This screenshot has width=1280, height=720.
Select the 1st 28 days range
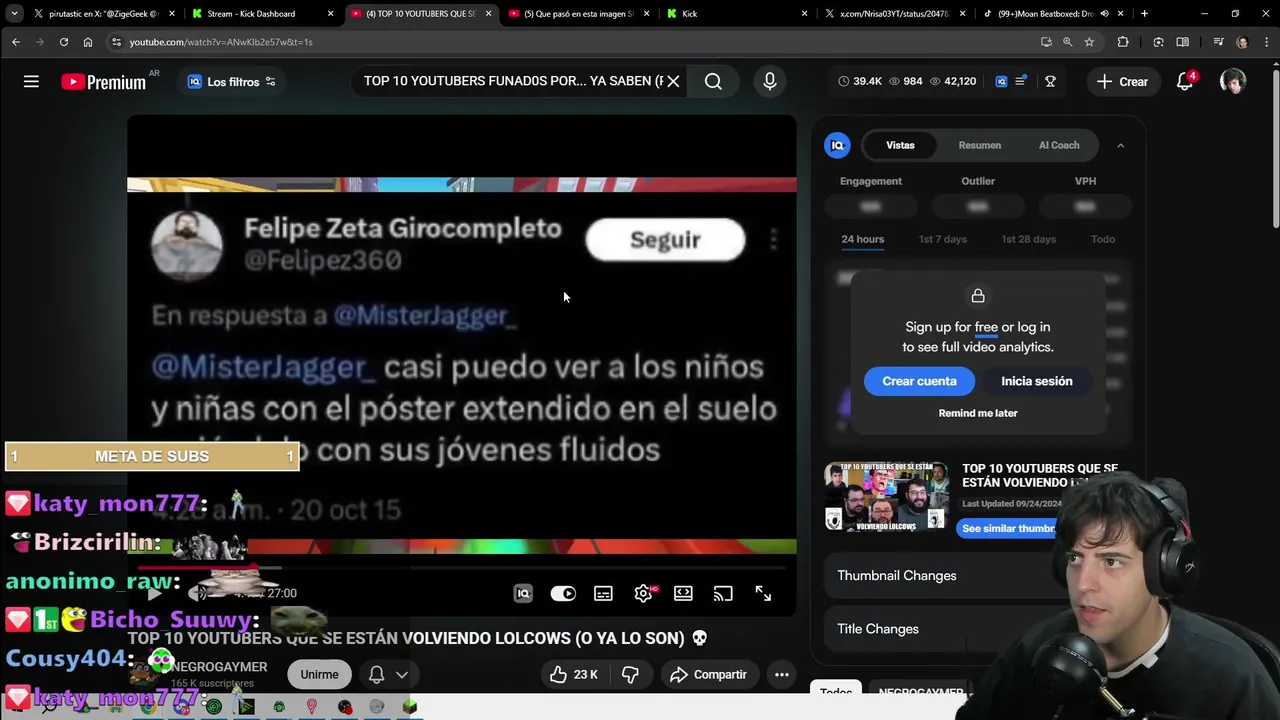[1029, 239]
